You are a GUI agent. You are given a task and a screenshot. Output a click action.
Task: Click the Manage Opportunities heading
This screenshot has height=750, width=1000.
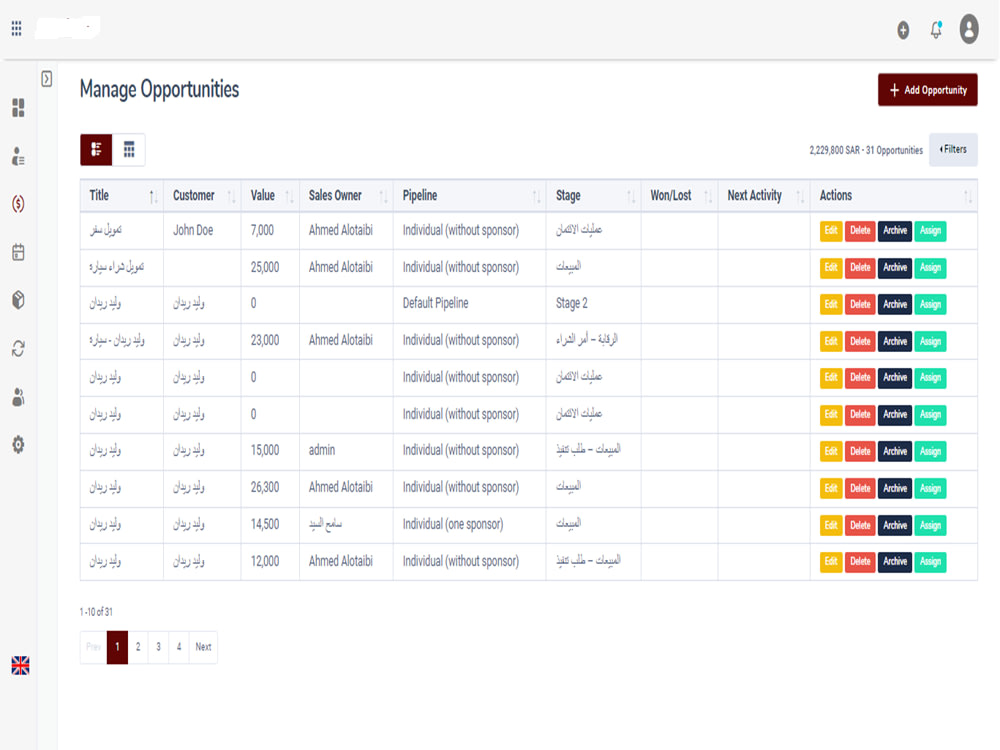pyautogui.click(x=159, y=89)
